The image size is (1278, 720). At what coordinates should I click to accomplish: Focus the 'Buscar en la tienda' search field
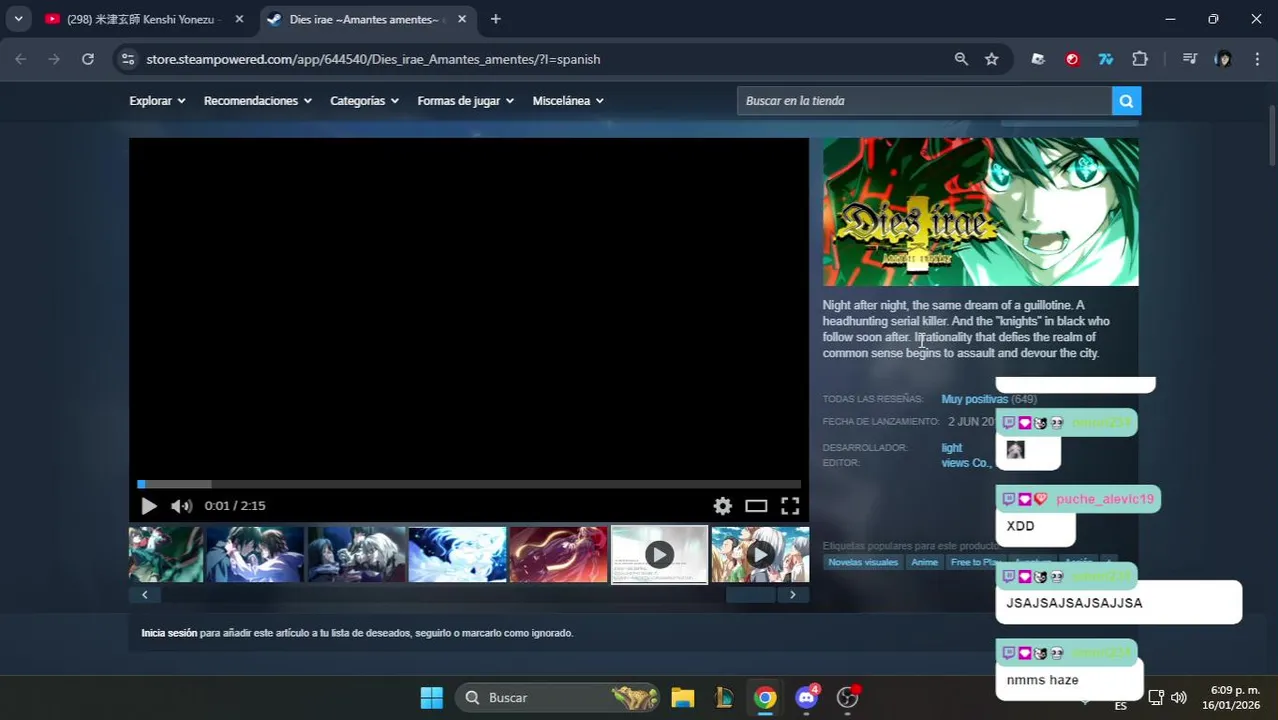click(x=924, y=101)
